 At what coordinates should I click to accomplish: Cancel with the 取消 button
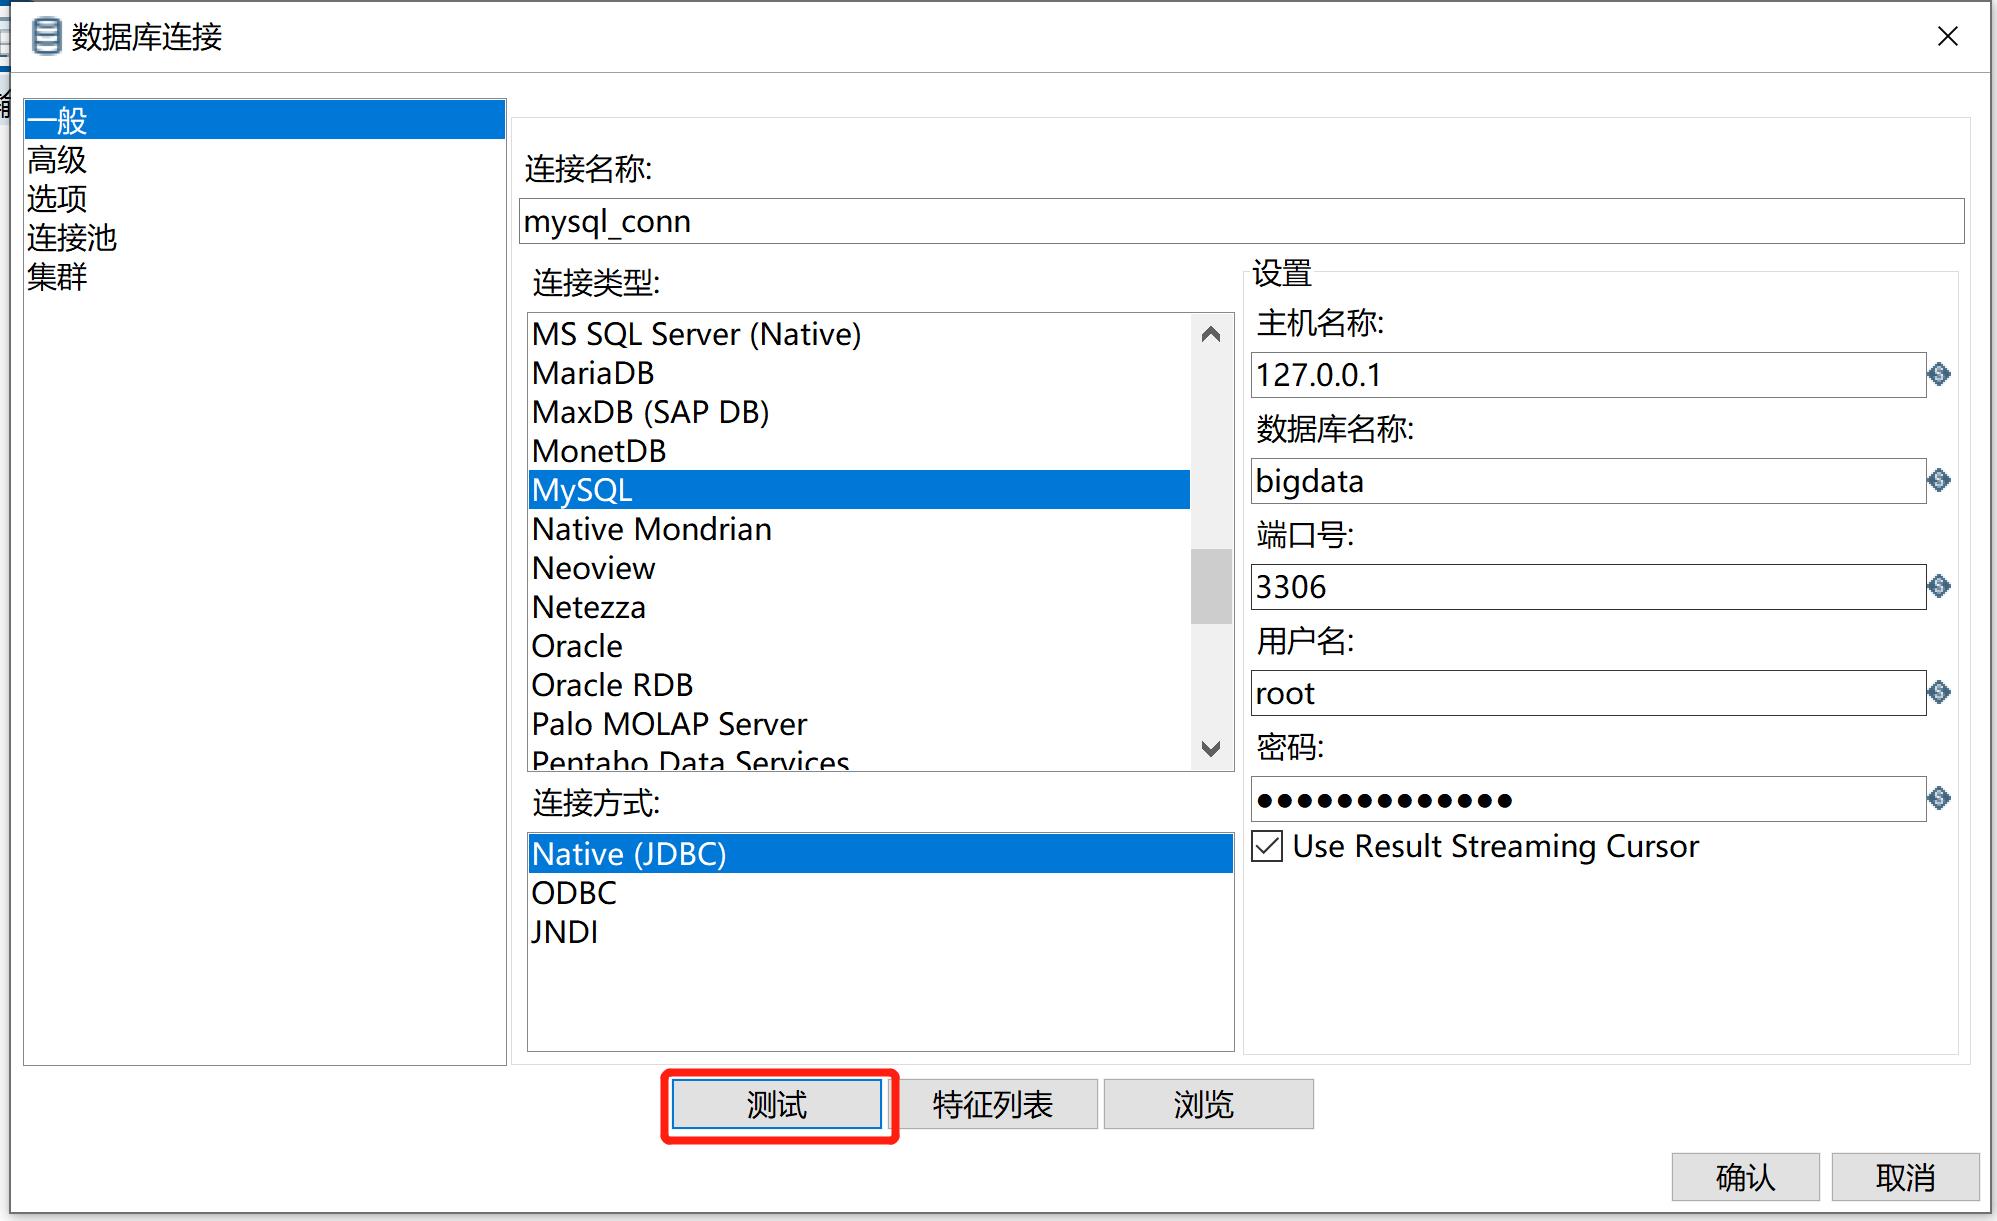pos(1905,1177)
